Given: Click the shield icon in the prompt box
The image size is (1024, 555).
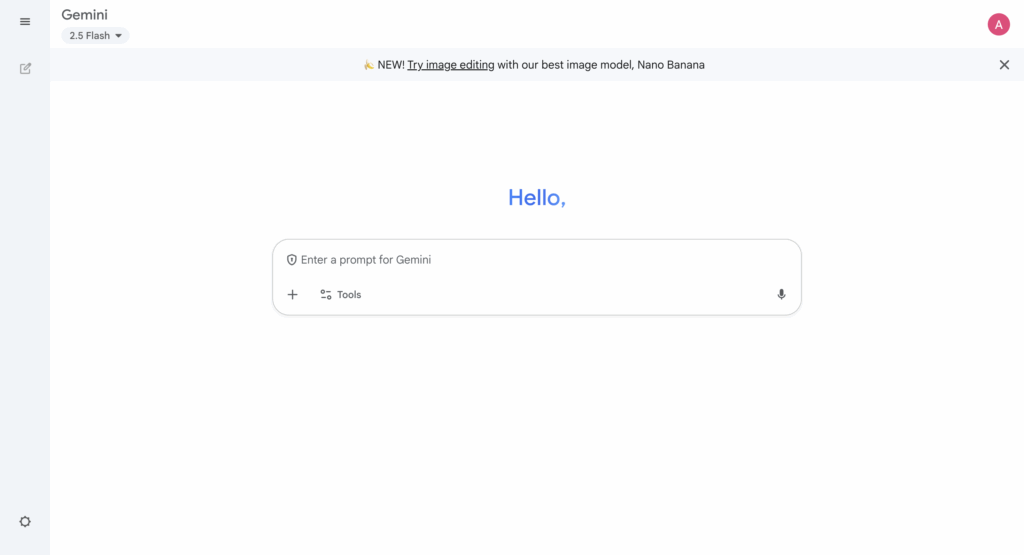Looking at the screenshot, I should click(x=292, y=260).
